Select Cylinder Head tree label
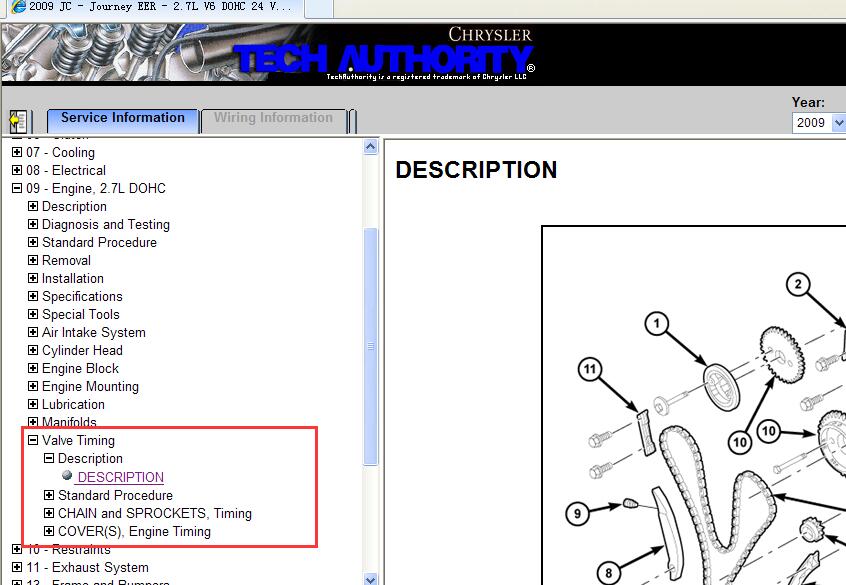Screen dimensions: 846x585 82,351
